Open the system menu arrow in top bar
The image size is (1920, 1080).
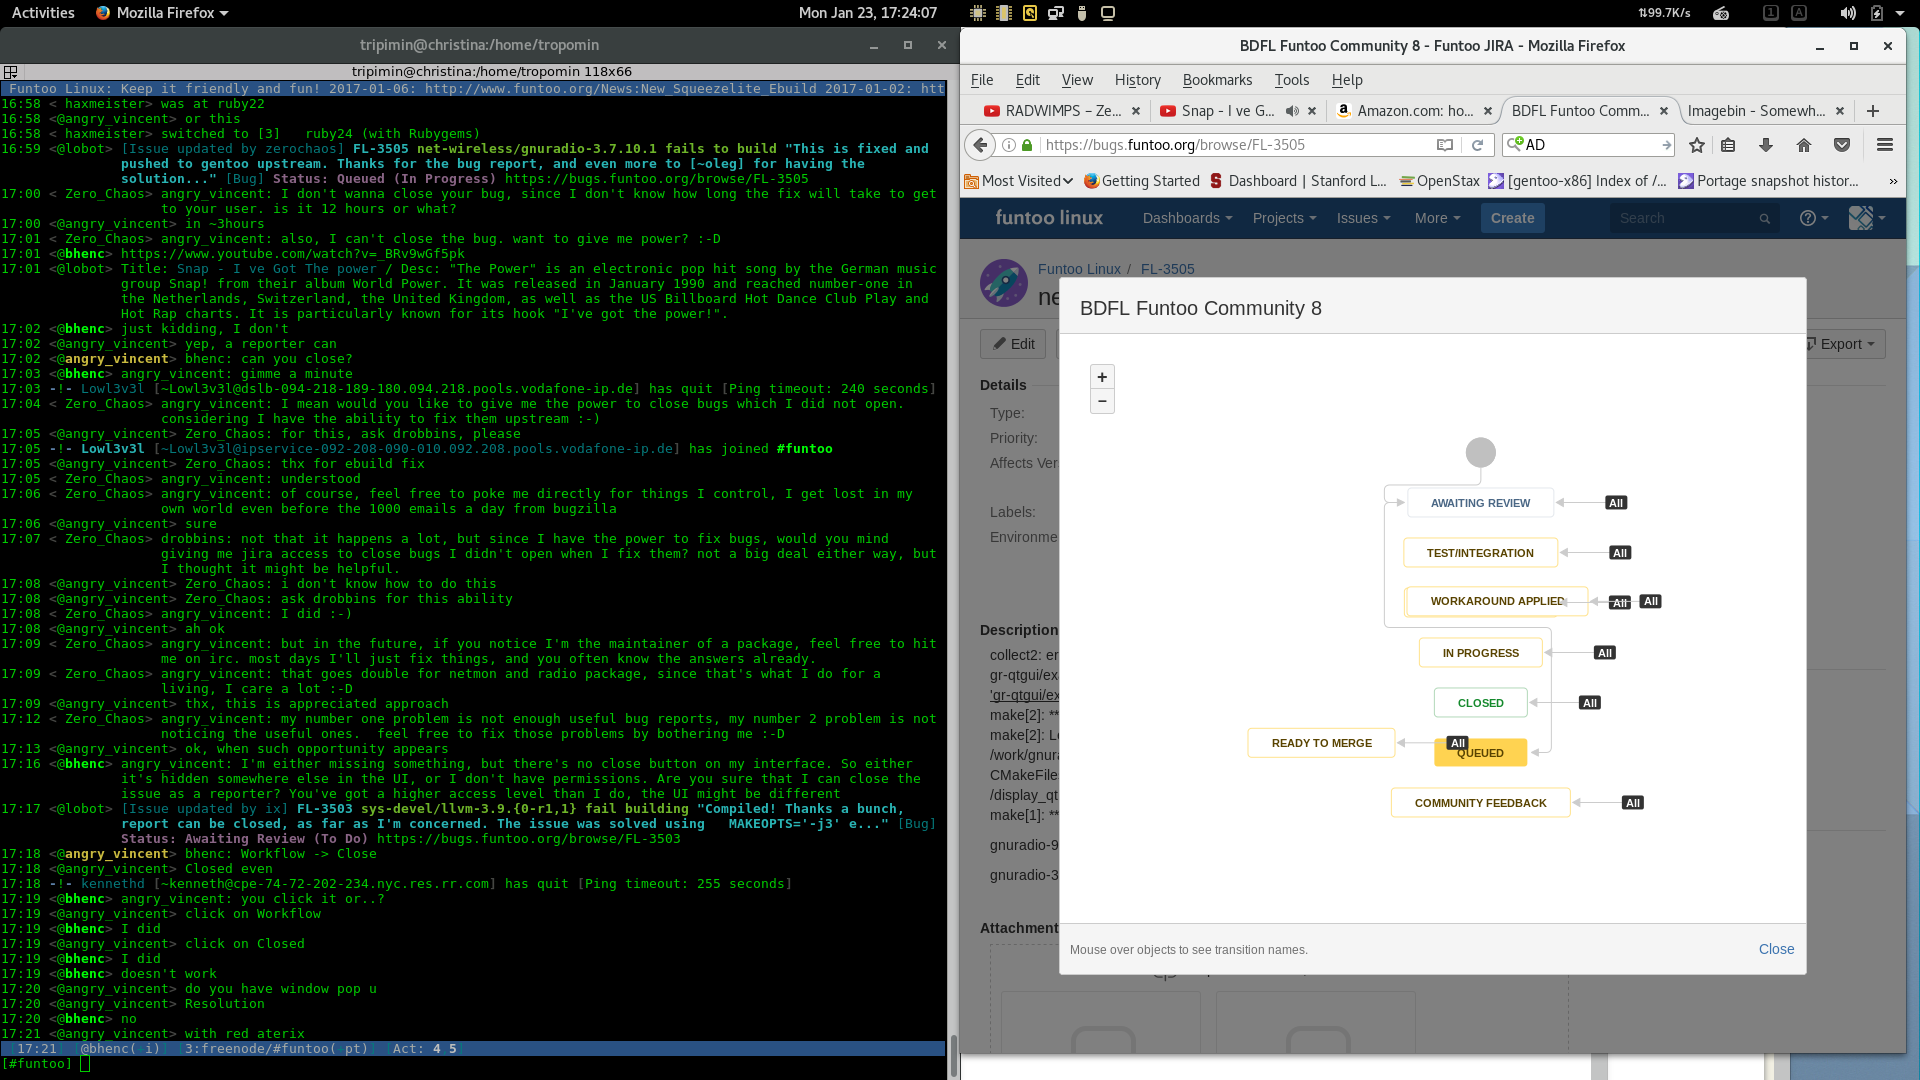coord(1900,13)
